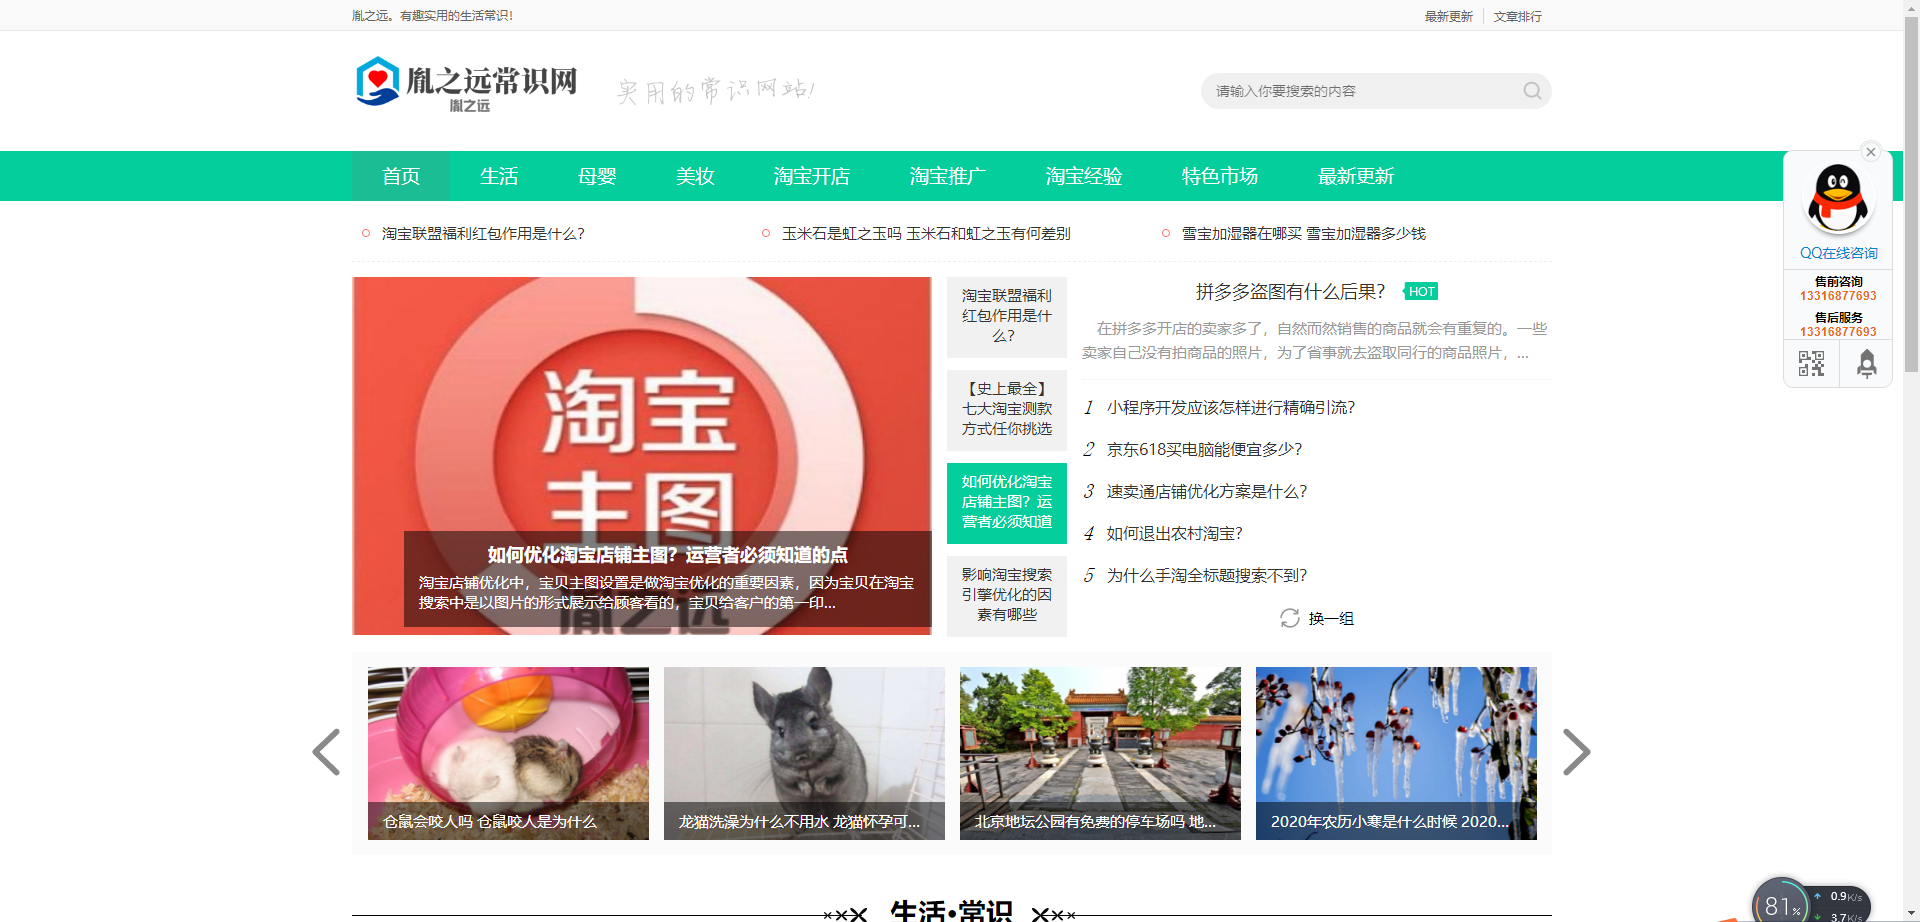This screenshot has width=1920, height=922.
Task: Click 售后服务 phone number 13316877693
Action: [x=1838, y=332]
